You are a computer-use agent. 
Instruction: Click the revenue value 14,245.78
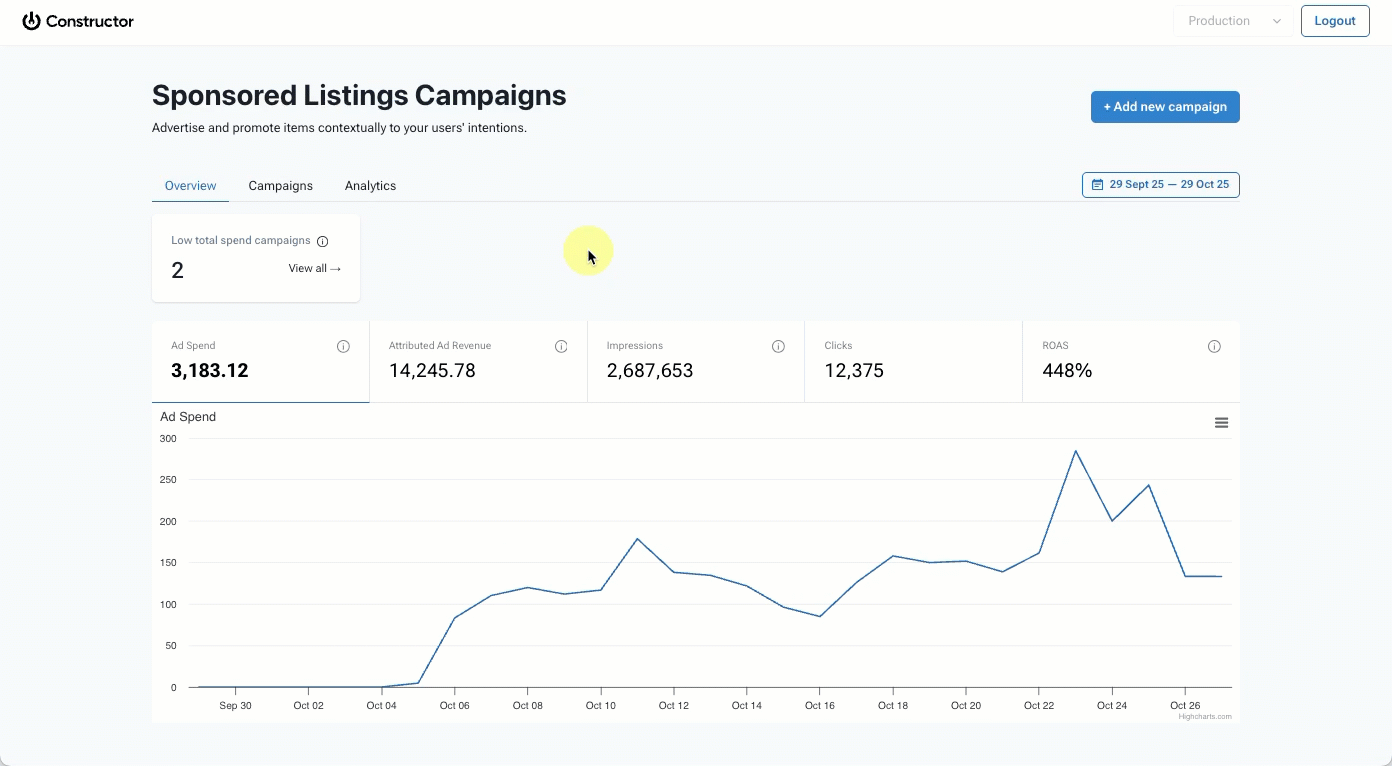pyautogui.click(x=432, y=371)
